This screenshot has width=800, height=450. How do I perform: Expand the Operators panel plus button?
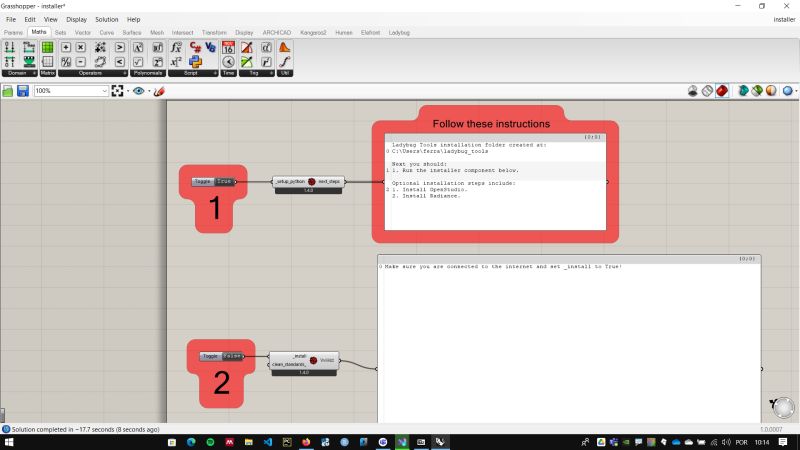[125, 73]
